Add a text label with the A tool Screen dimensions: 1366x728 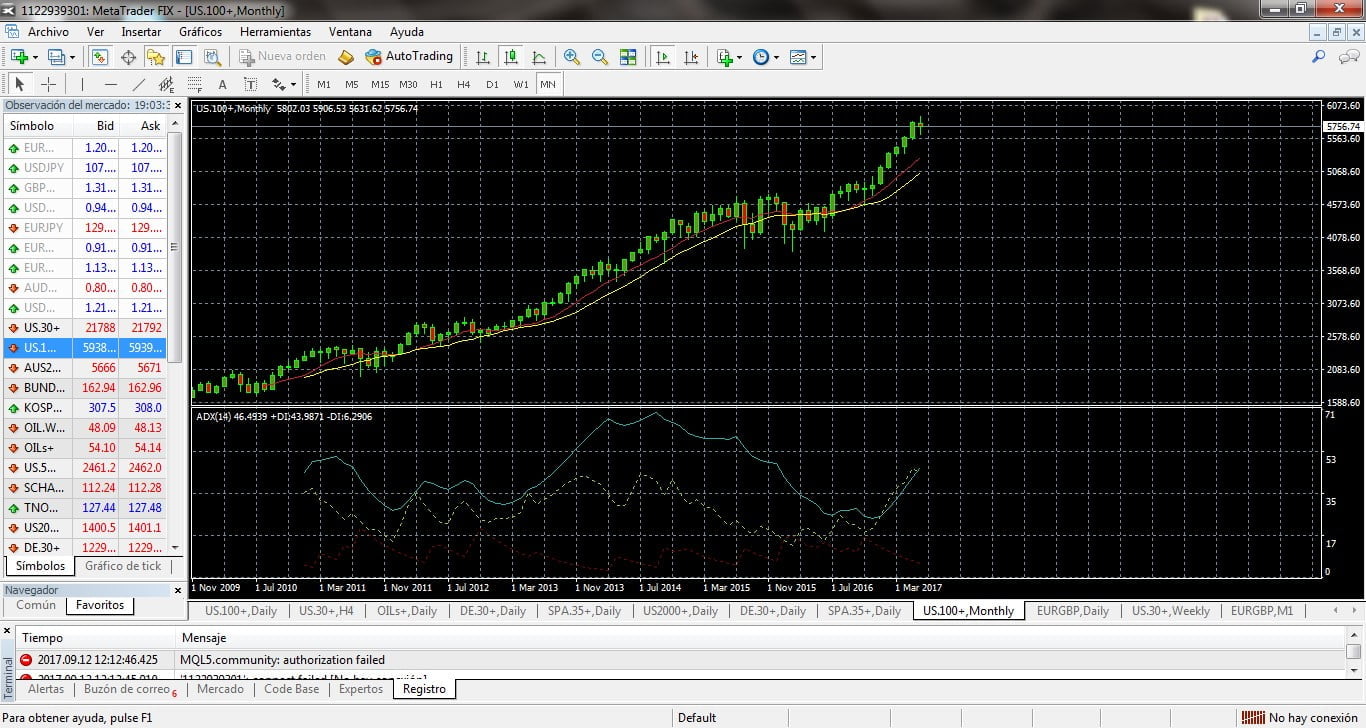pyautogui.click(x=222, y=85)
